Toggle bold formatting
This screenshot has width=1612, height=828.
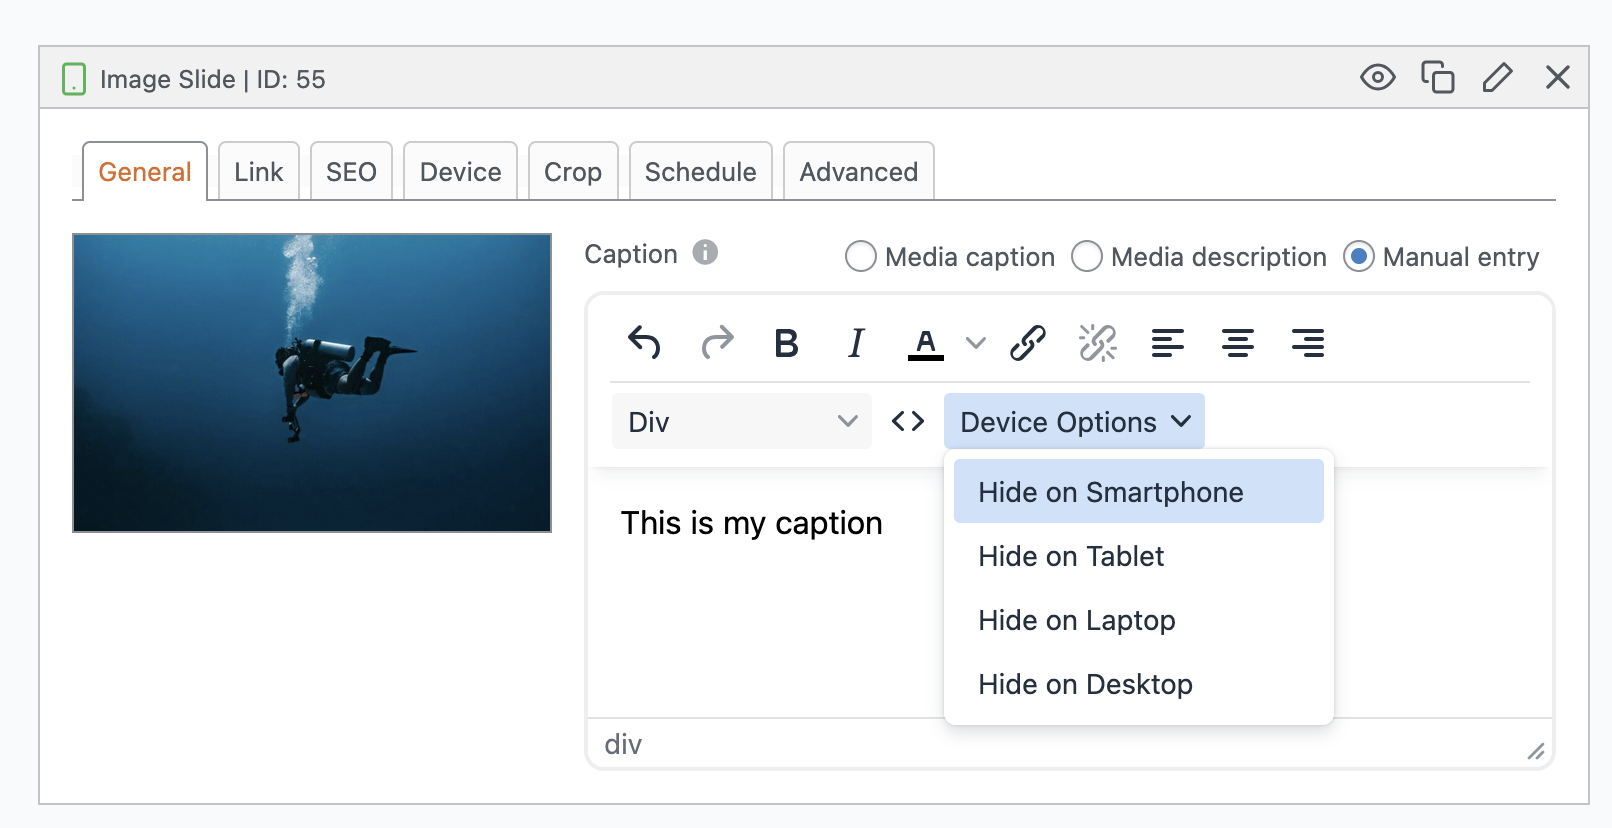tap(786, 343)
